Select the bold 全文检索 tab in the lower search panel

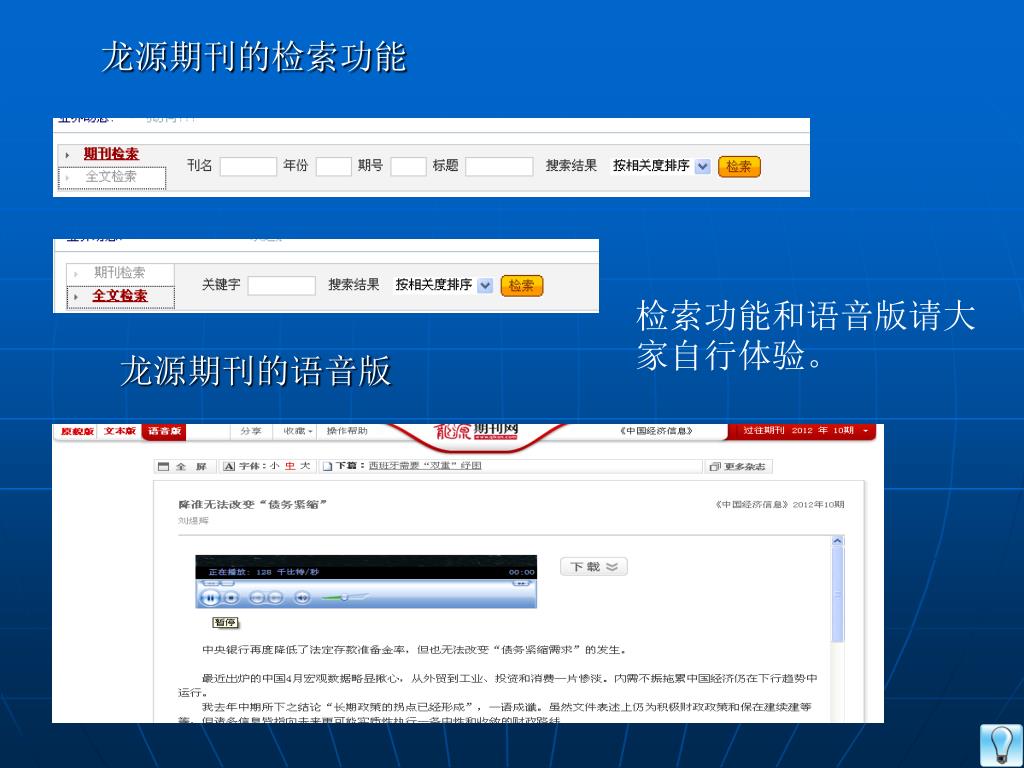120,296
